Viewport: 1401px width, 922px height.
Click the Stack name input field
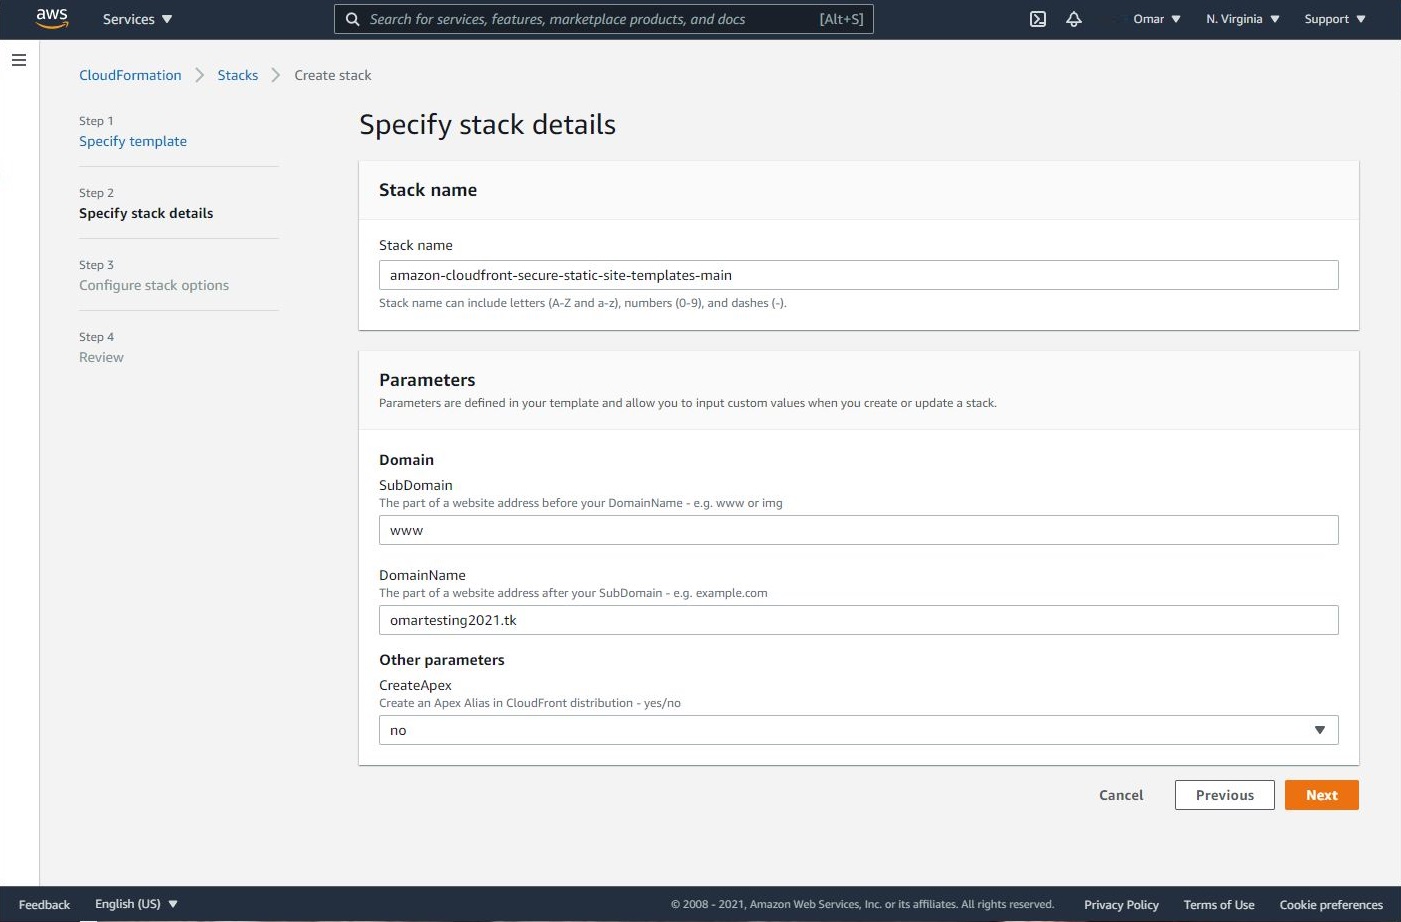coord(858,275)
